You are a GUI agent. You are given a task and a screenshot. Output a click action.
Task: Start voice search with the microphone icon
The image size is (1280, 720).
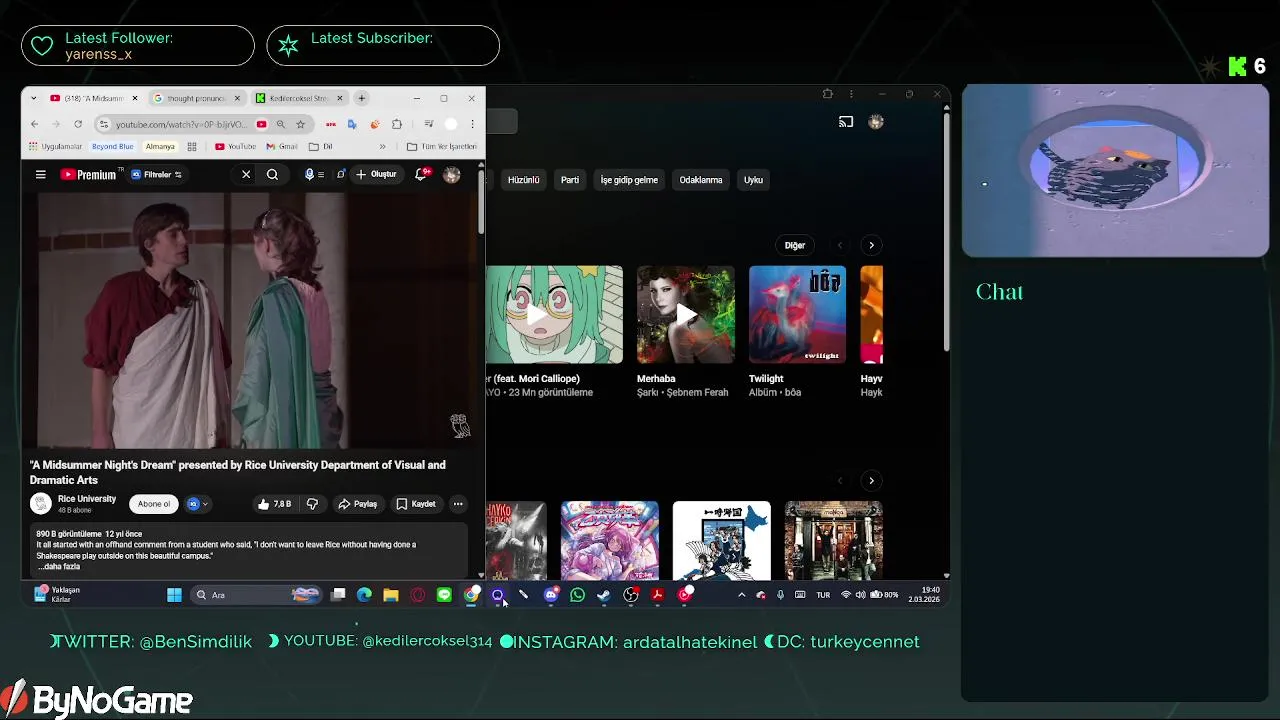(309, 174)
